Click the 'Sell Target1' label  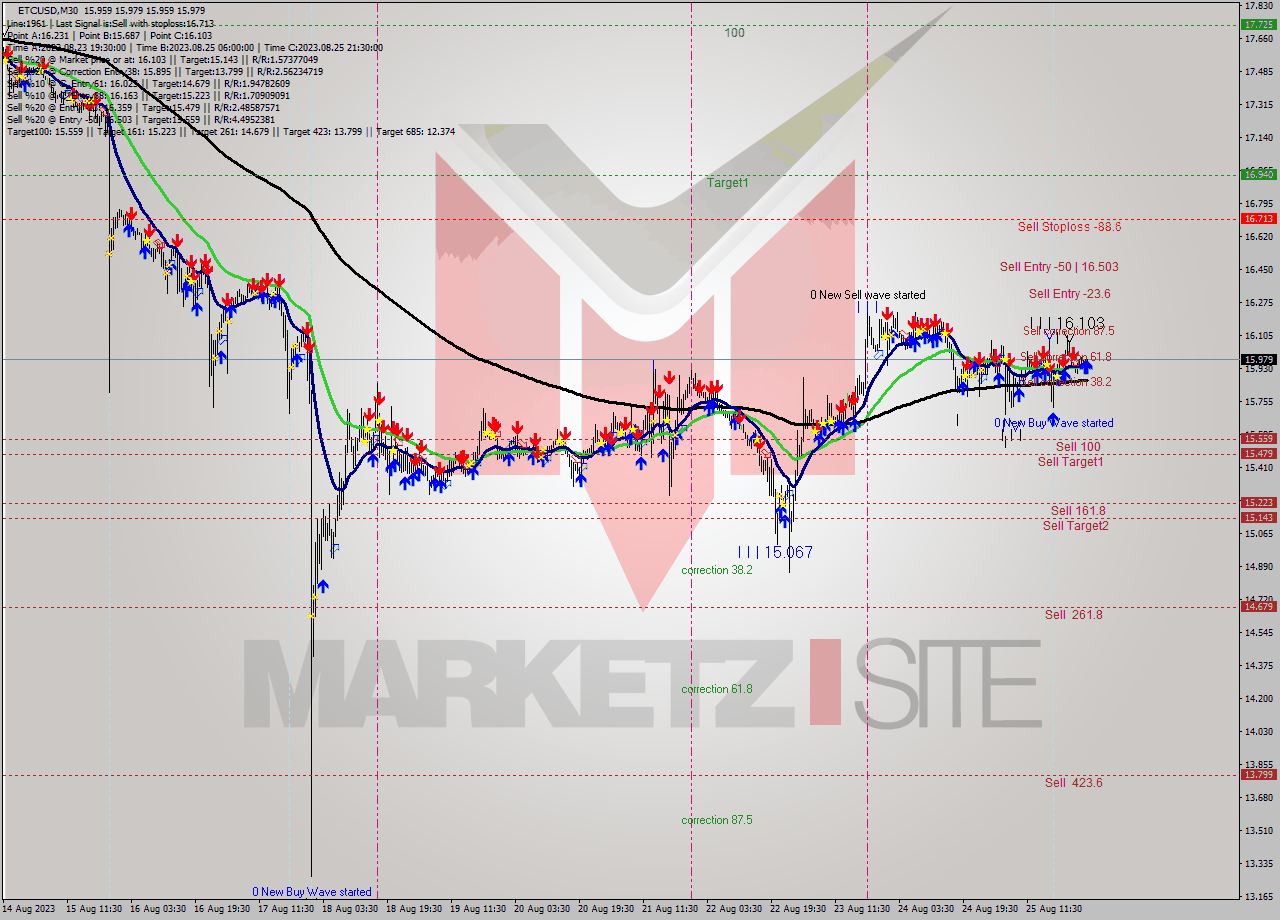point(1070,462)
